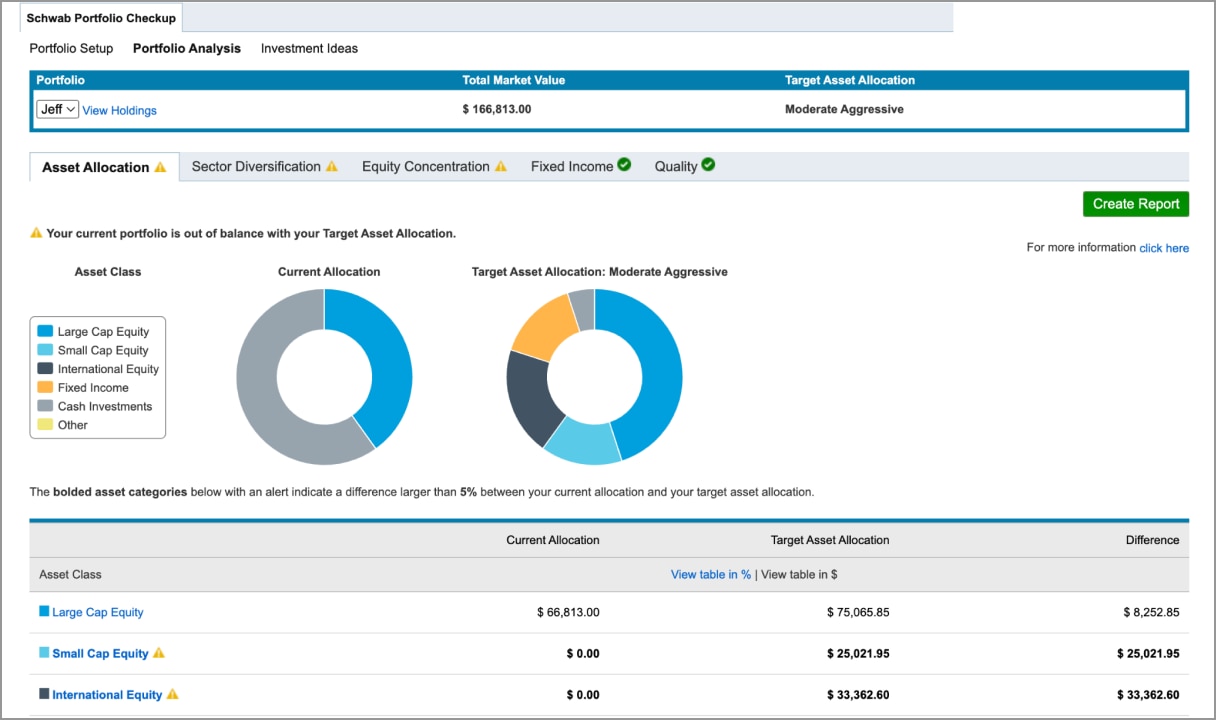Click the International Equity alert icon

click(x=172, y=694)
